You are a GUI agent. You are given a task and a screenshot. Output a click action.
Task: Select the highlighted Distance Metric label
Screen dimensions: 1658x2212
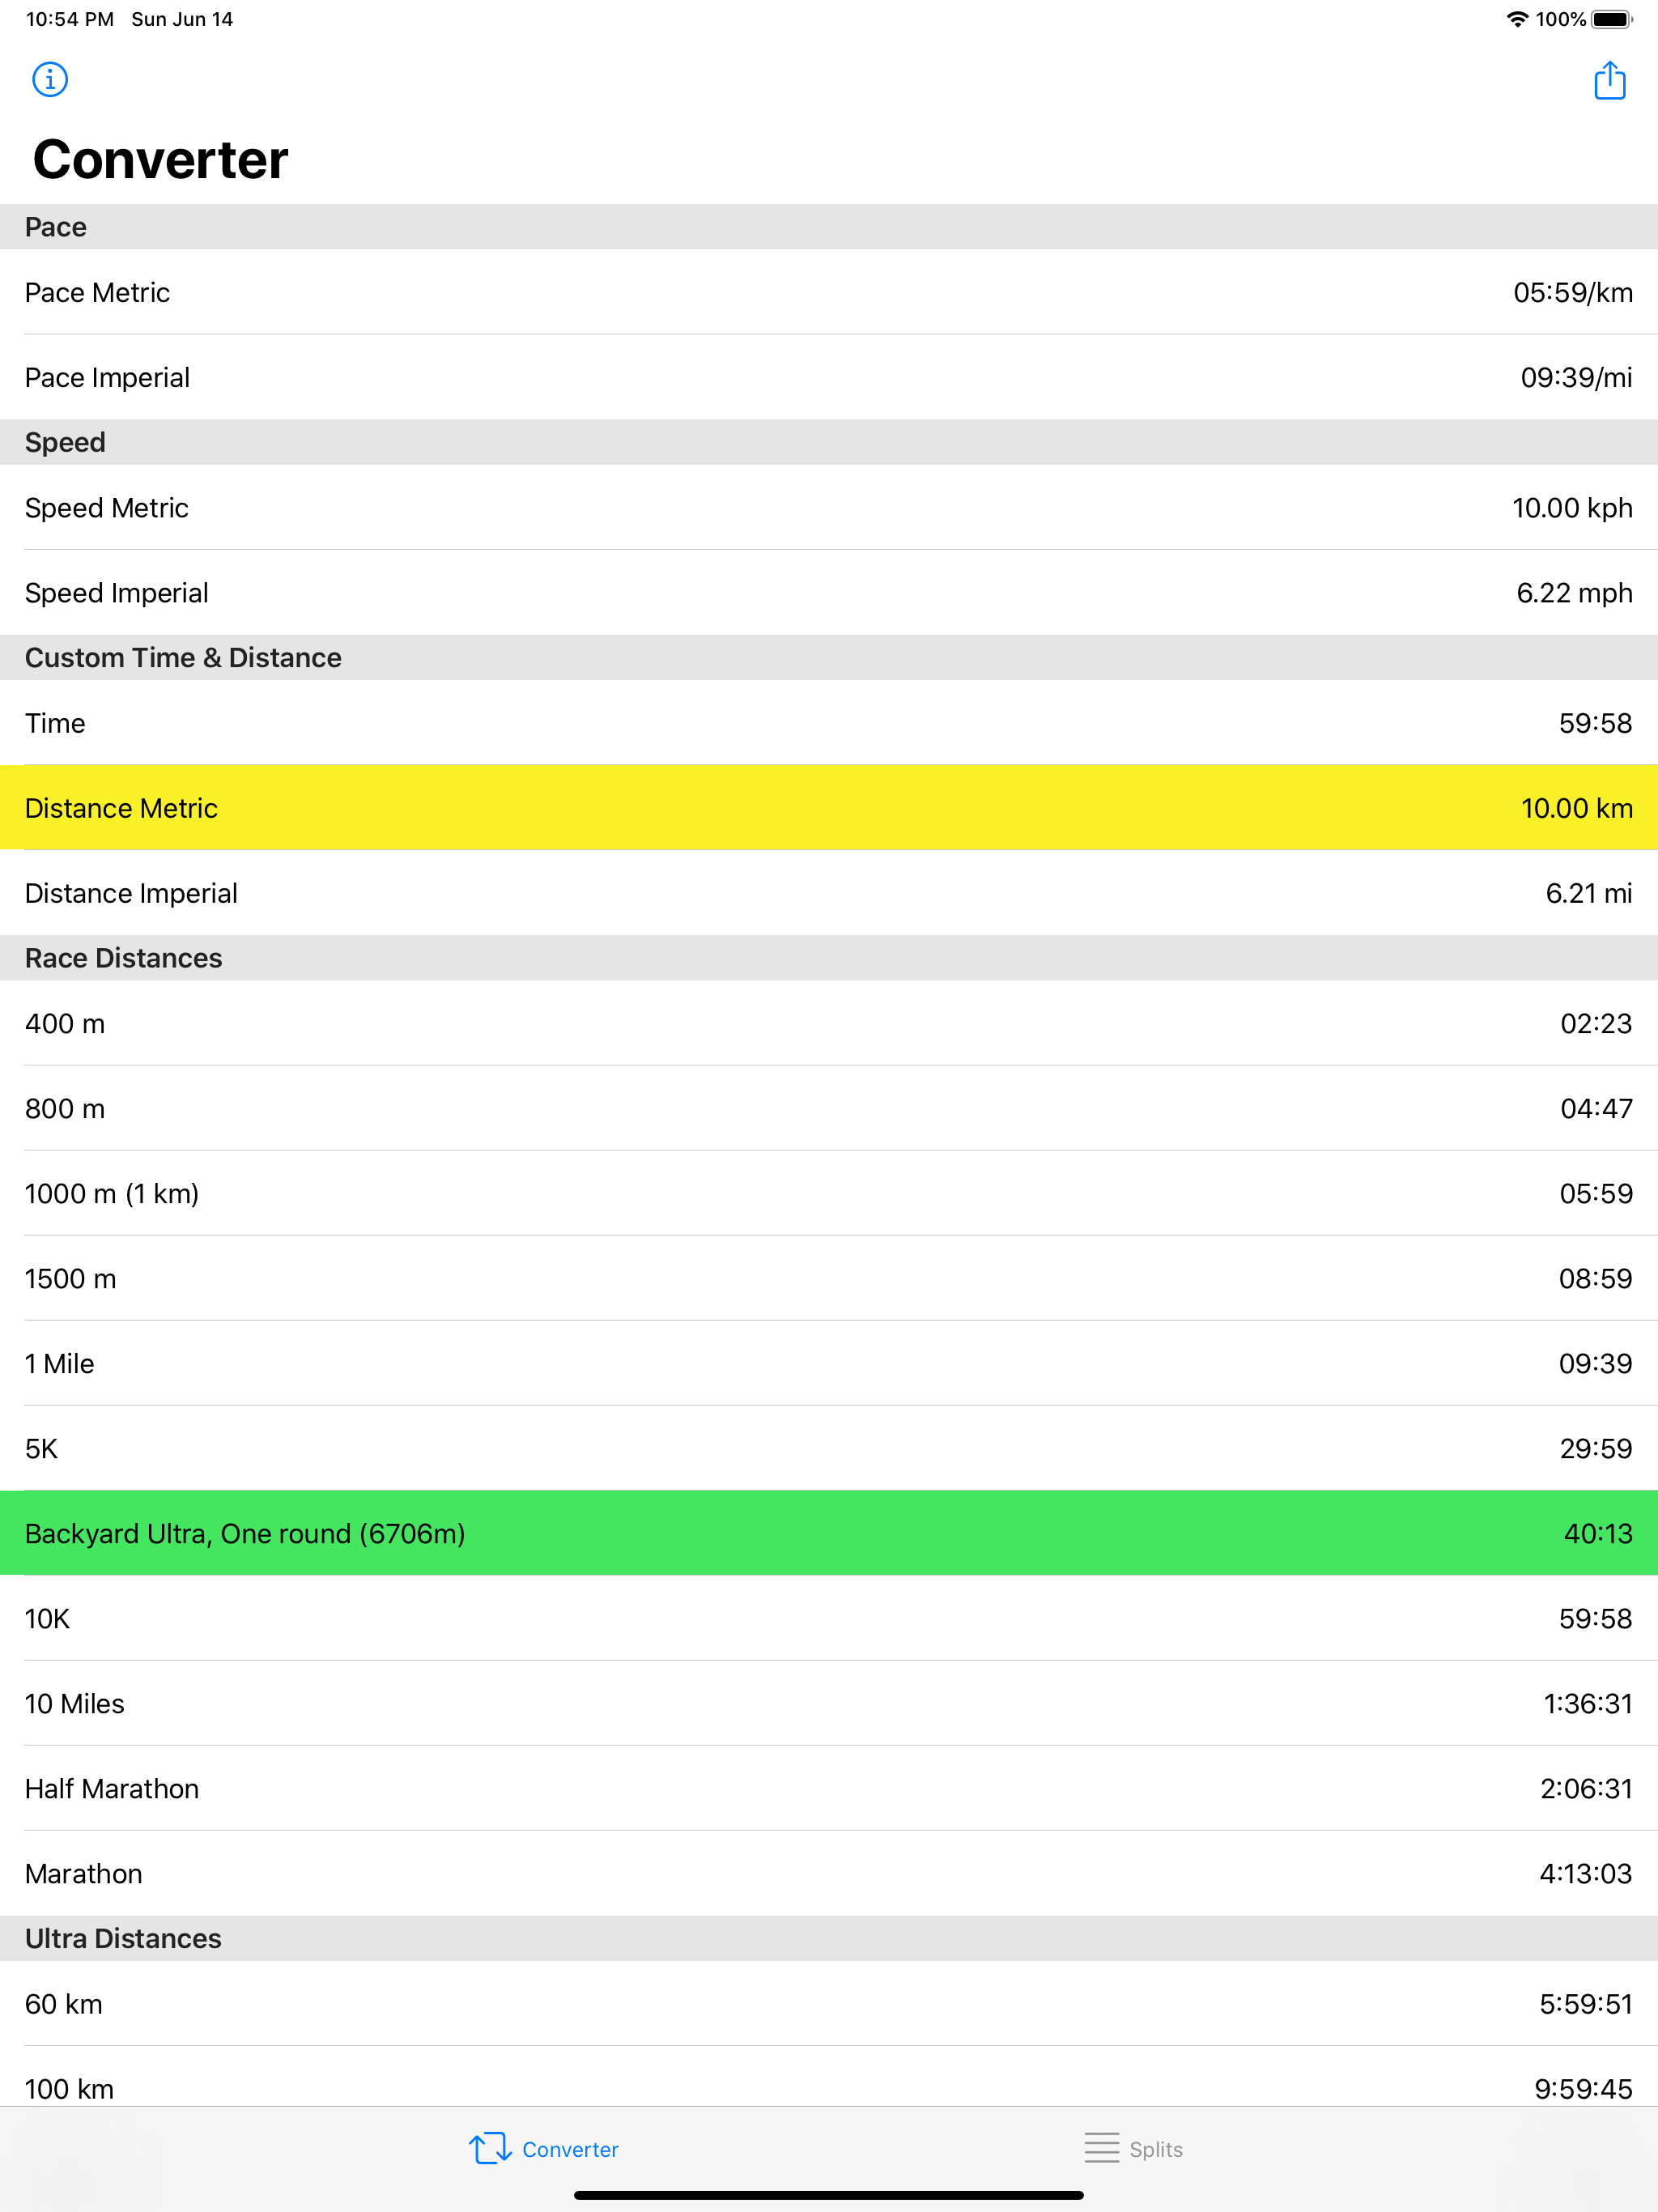(x=121, y=808)
